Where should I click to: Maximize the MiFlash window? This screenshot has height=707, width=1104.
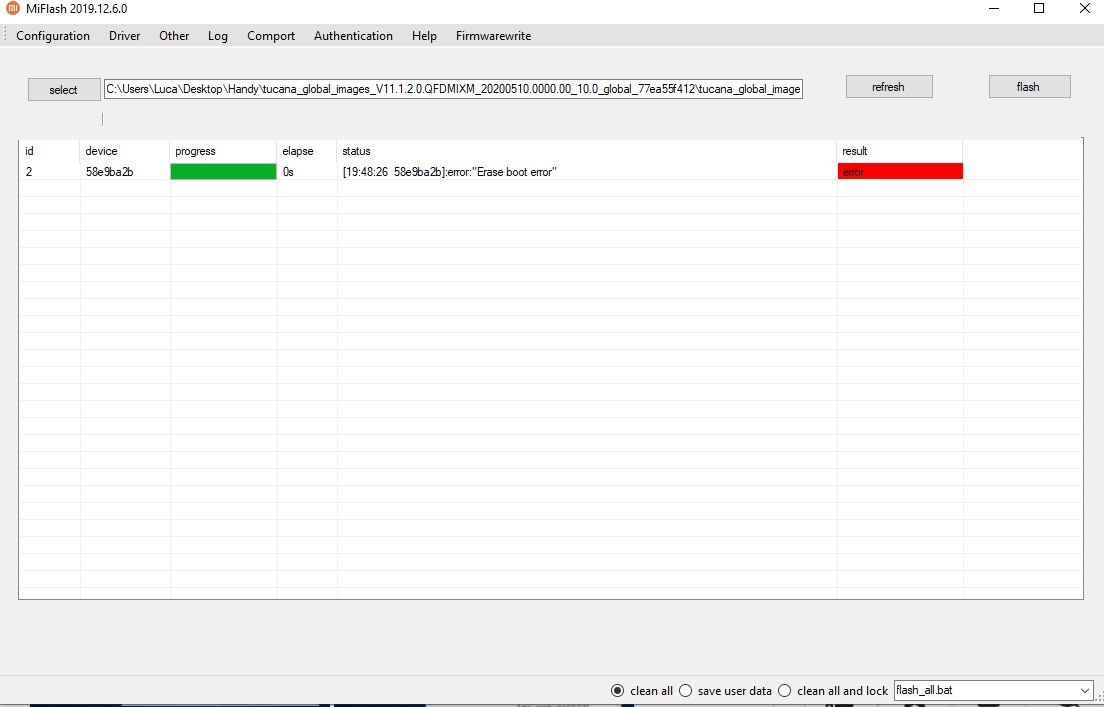[1039, 9]
